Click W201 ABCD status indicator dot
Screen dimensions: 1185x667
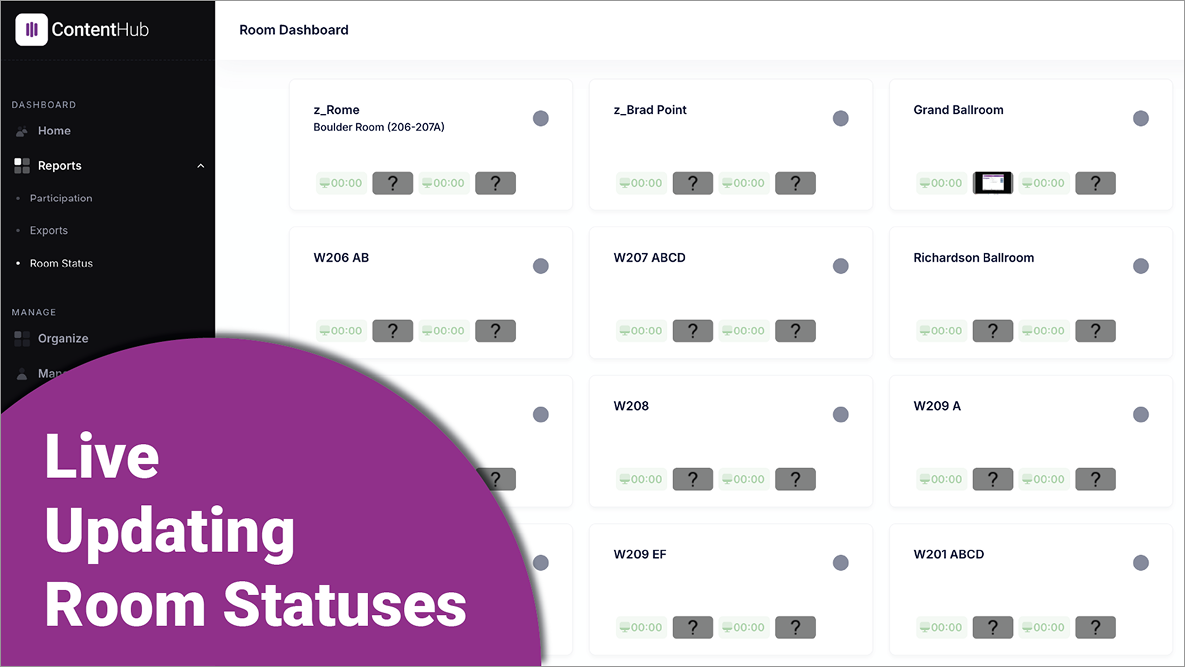coord(1141,563)
